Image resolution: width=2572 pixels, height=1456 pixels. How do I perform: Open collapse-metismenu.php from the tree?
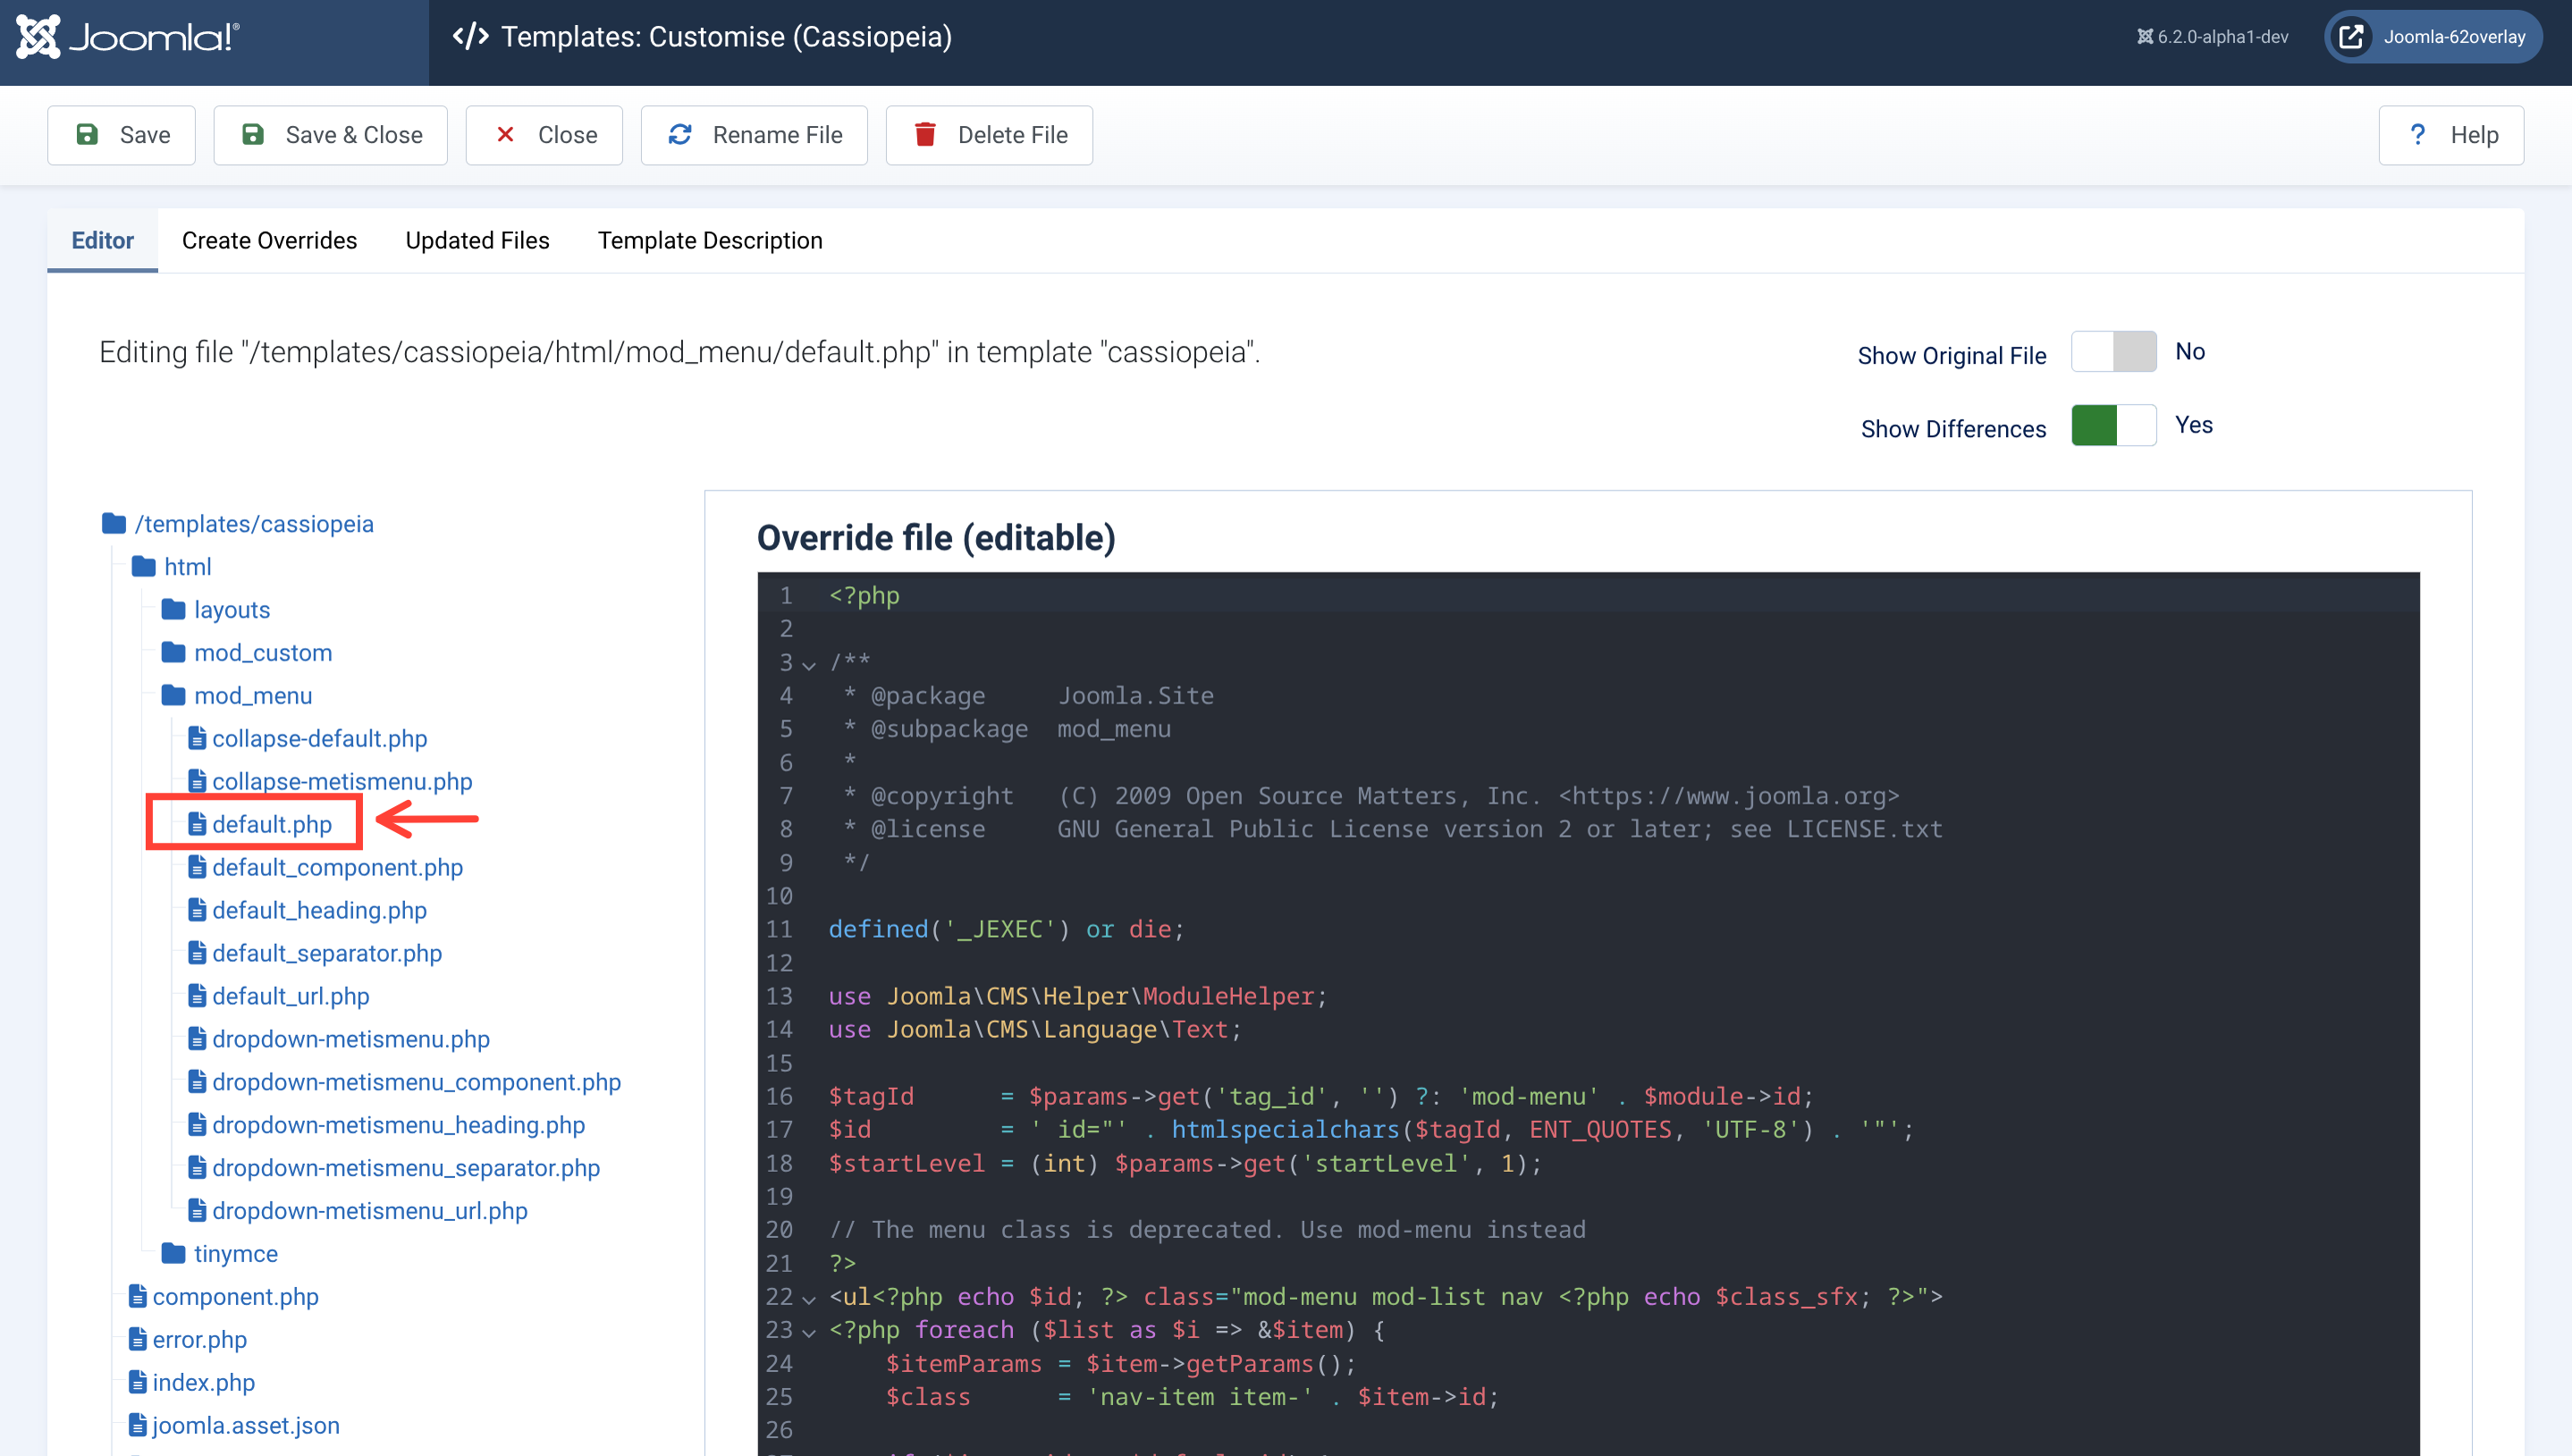342,781
